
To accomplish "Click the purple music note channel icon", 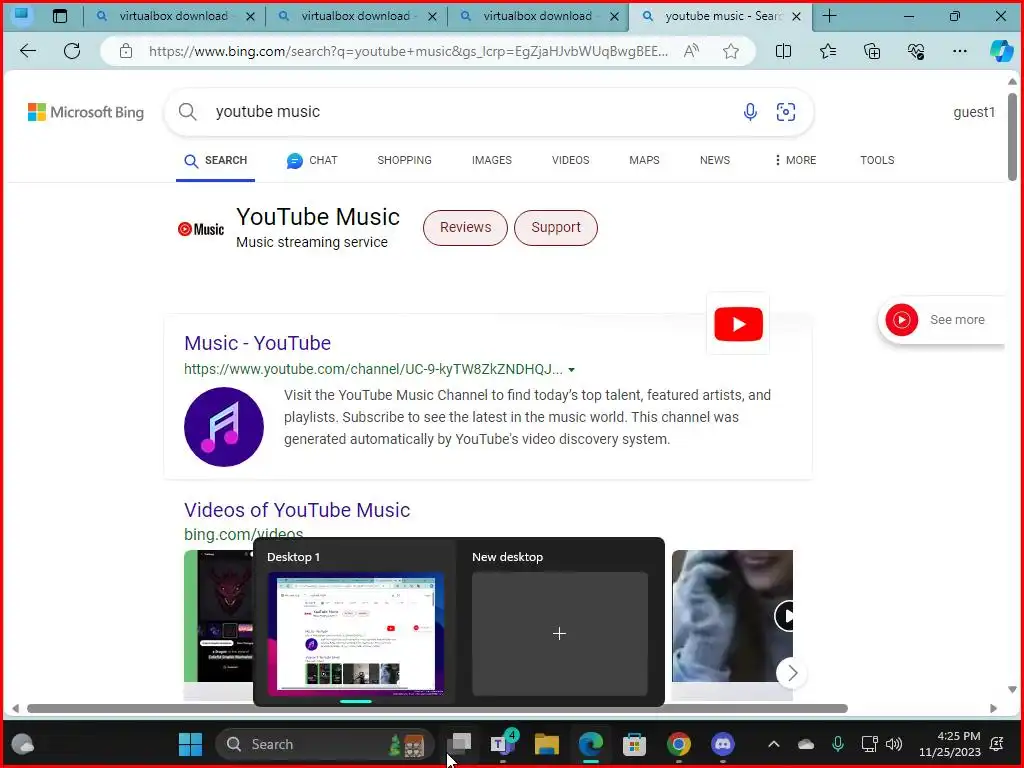I will (224, 426).
